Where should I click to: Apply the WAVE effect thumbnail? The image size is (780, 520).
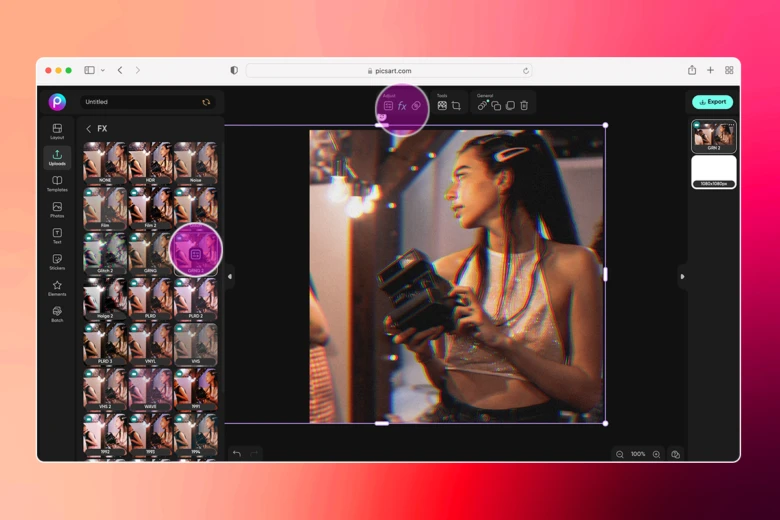pos(151,388)
